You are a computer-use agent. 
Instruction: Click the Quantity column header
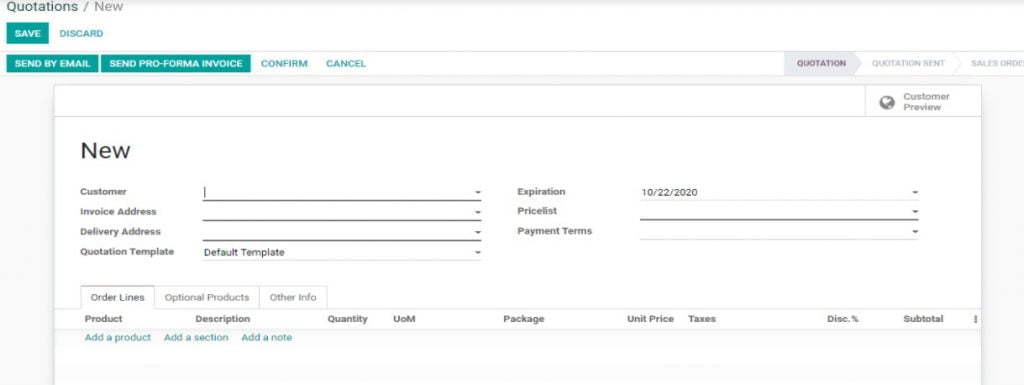tap(347, 319)
